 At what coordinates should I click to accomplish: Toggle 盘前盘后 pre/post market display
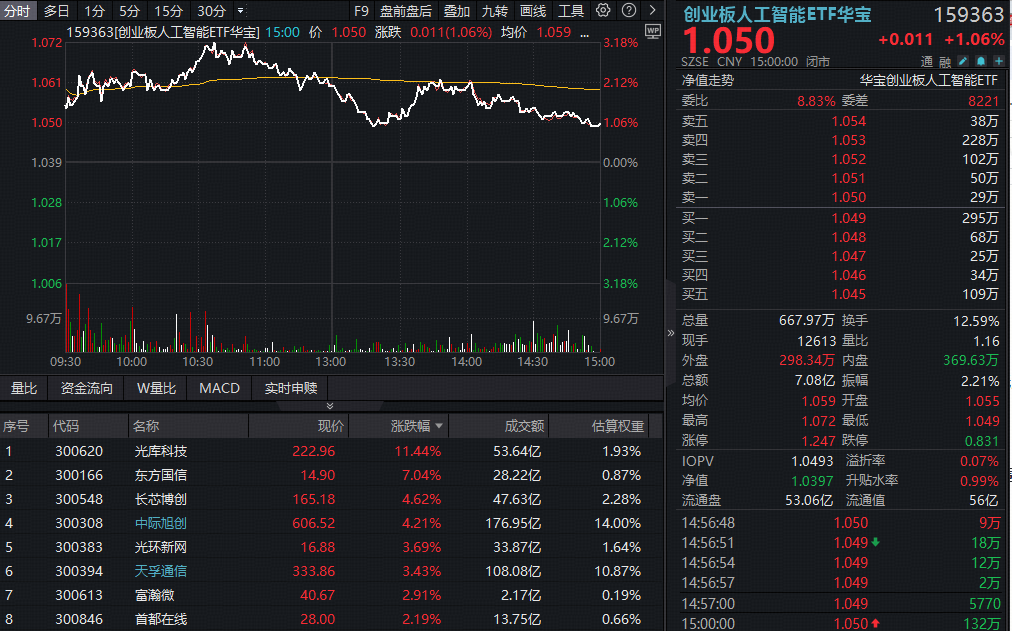(404, 10)
